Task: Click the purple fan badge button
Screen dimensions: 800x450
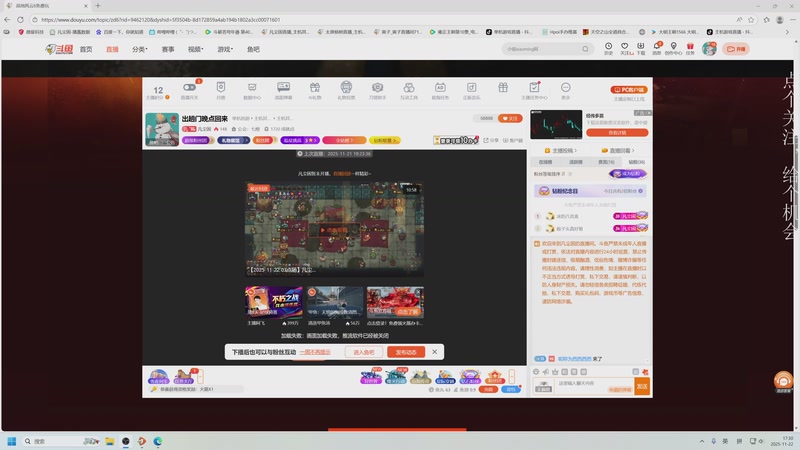Action: click(x=628, y=174)
